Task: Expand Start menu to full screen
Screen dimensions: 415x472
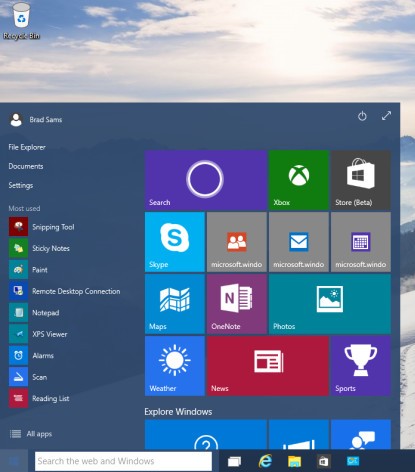Action: pos(386,116)
